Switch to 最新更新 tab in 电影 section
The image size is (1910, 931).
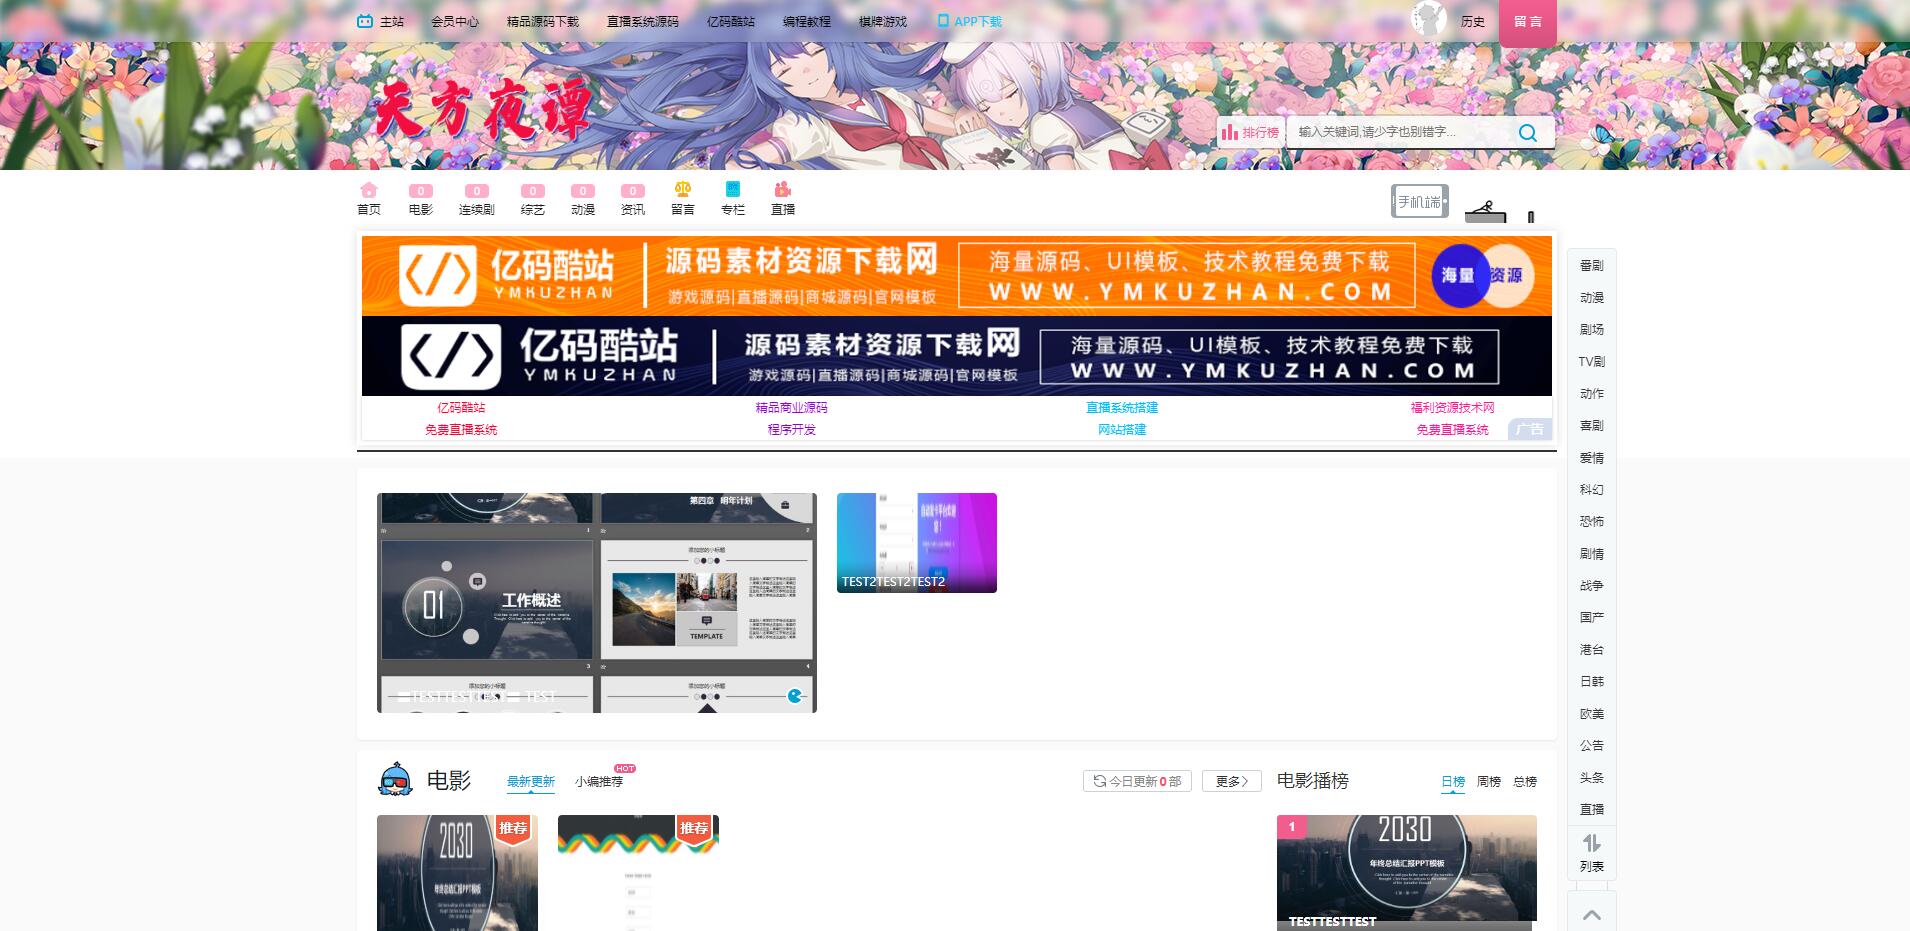531,781
